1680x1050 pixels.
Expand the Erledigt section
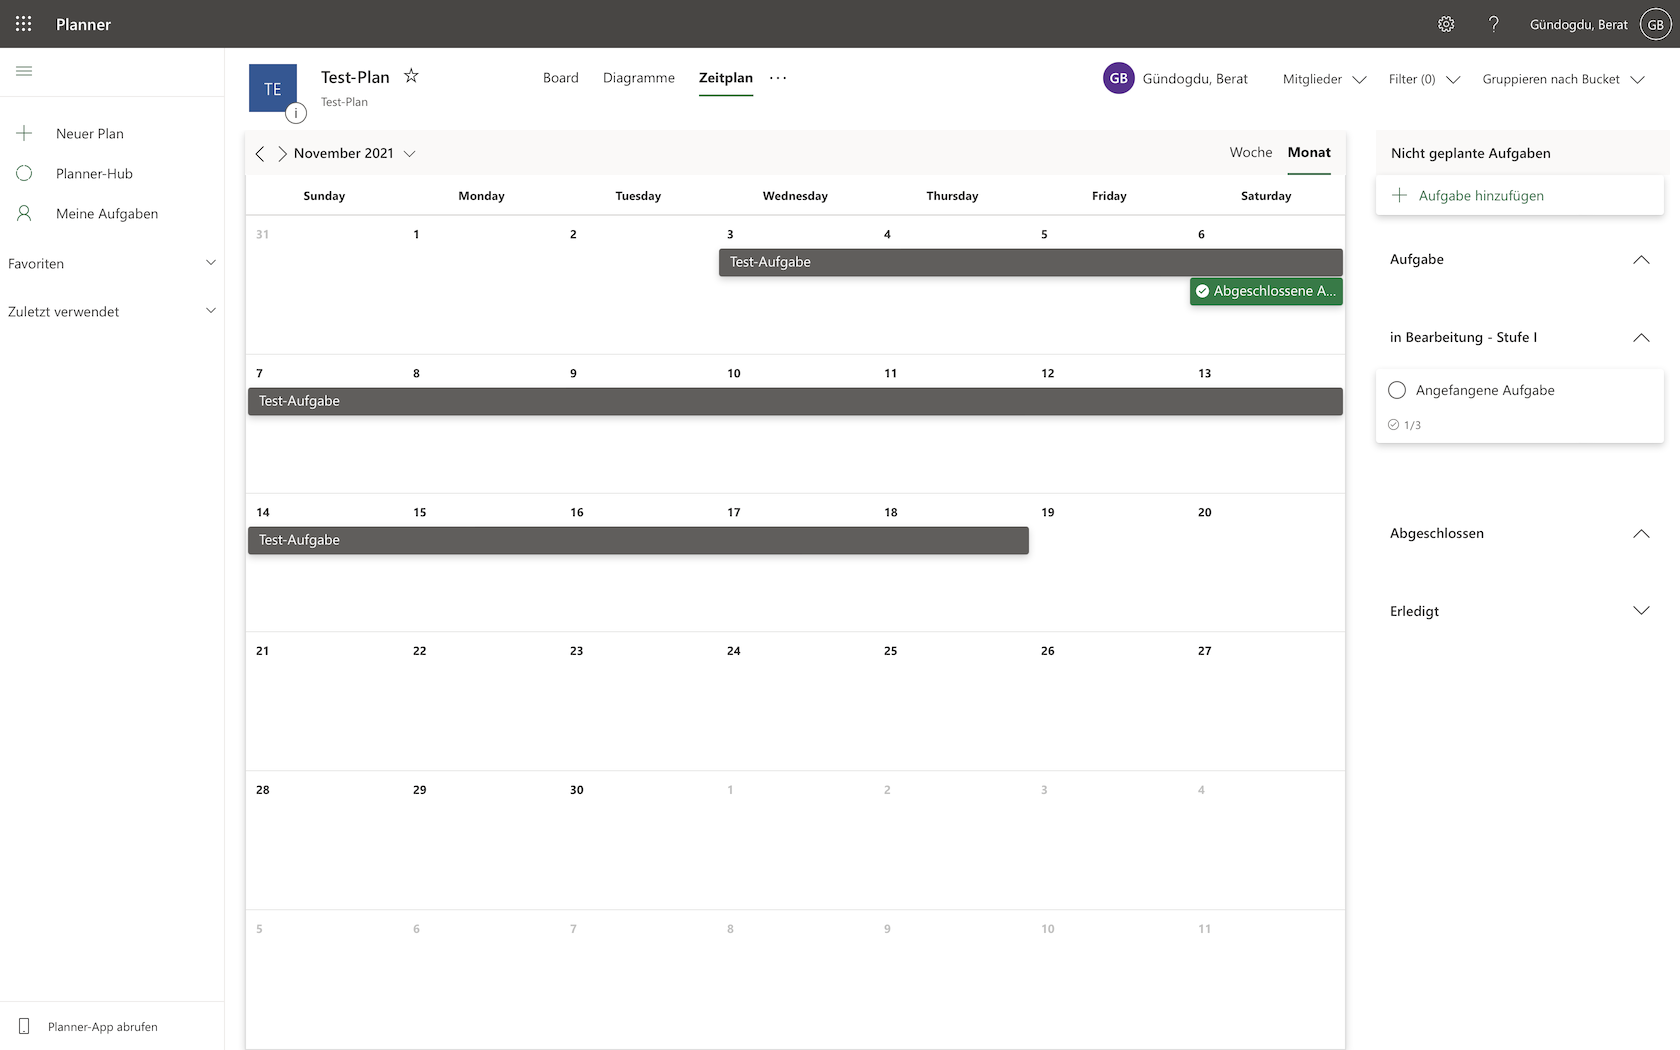1641,611
